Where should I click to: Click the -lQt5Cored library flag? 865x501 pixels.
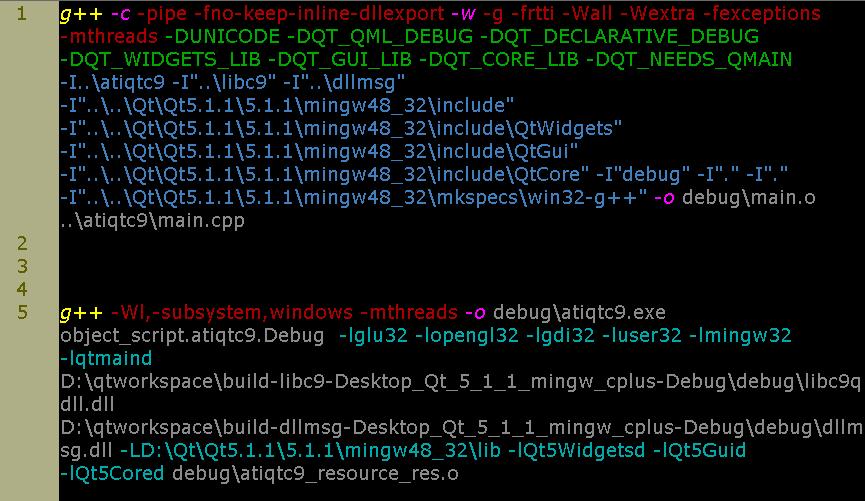click(112, 473)
